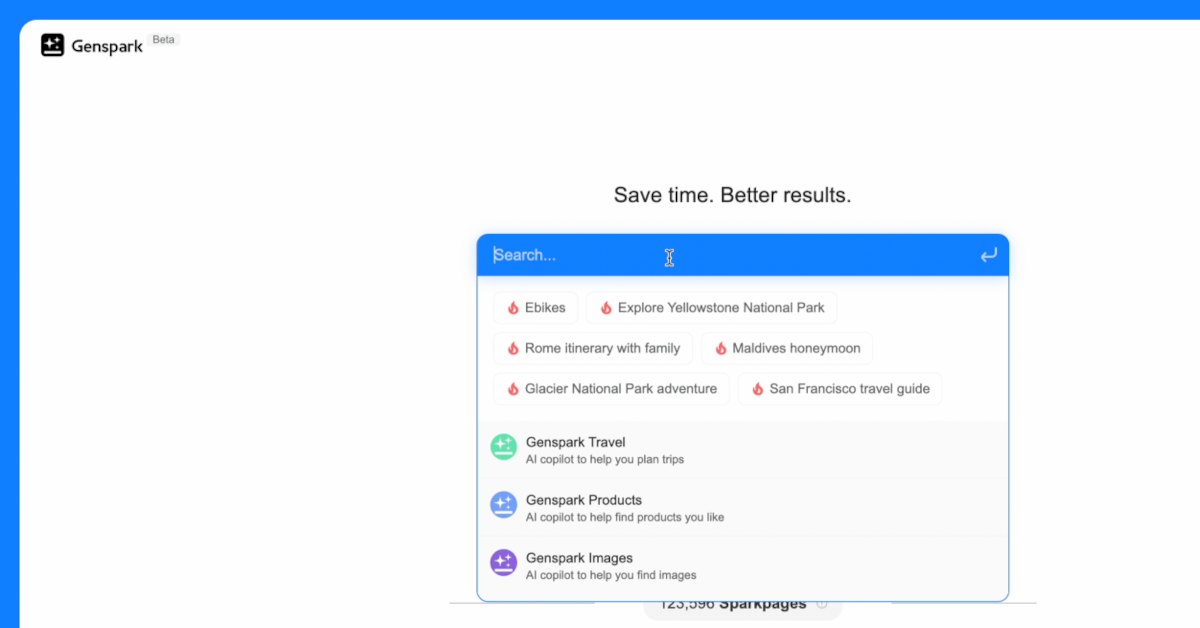1200x628 pixels.
Task: Select the Ebikes trending suggestion
Action: point(535,308)
